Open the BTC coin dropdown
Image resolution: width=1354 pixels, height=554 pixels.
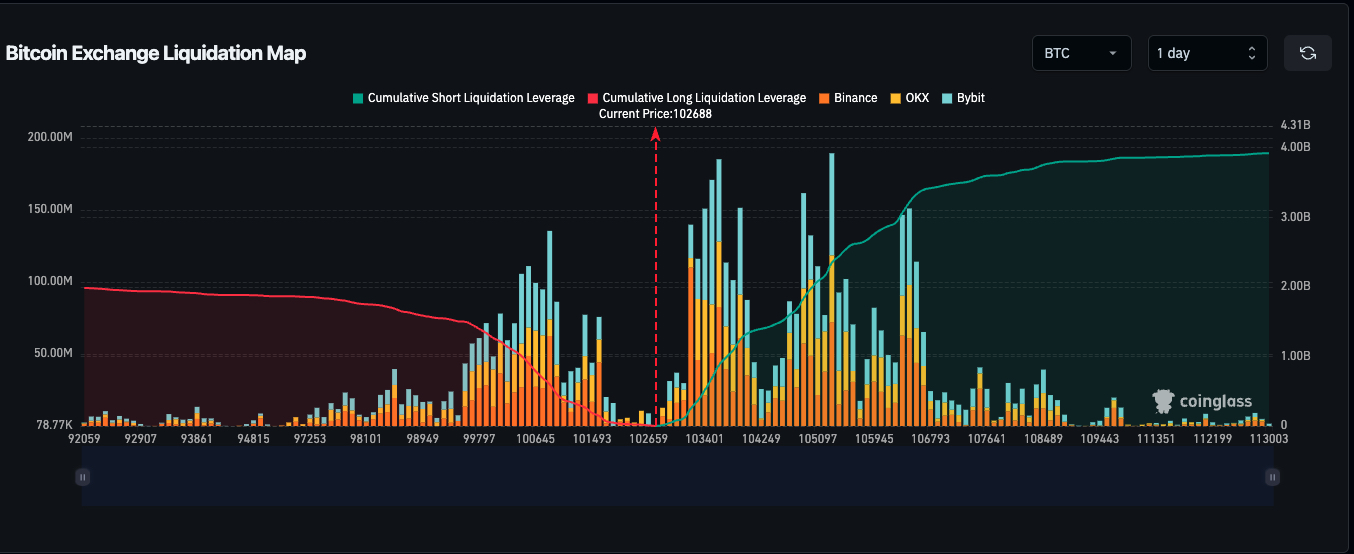pyautogui.click(x=1081, y=53)
